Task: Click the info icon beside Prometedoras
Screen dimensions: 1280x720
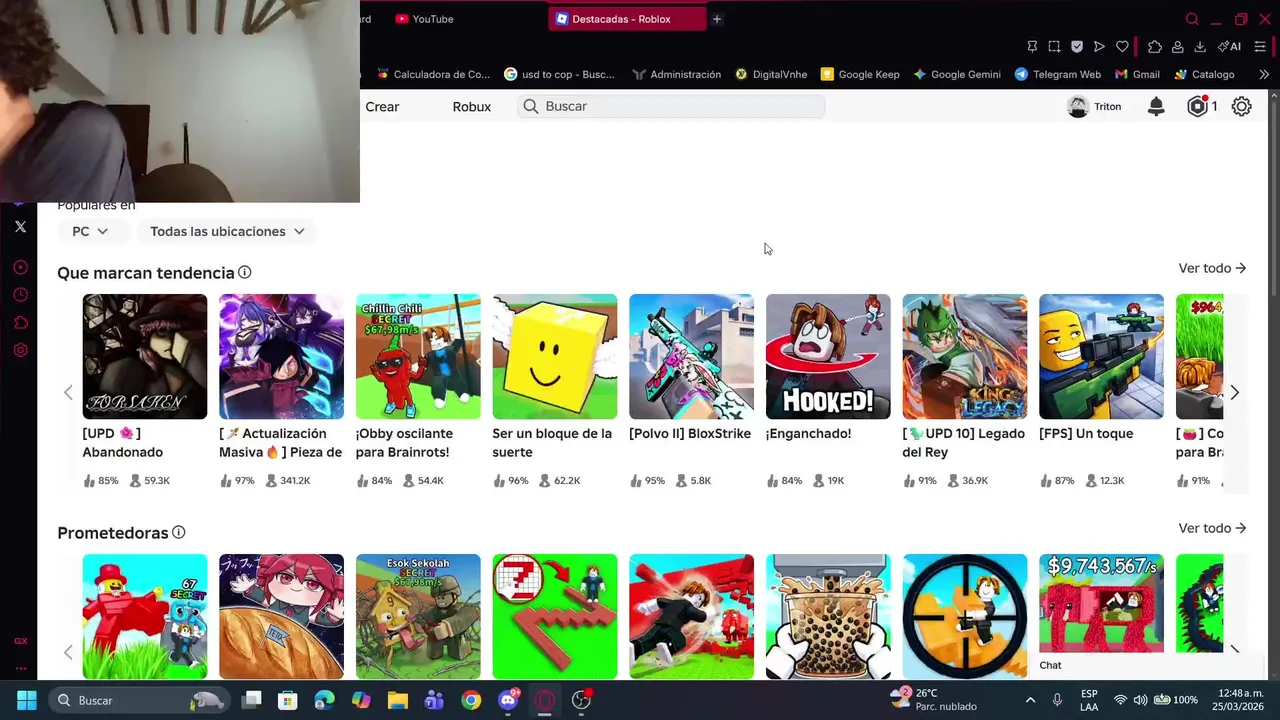Action: pyautogui.click(x=178, y=532)
